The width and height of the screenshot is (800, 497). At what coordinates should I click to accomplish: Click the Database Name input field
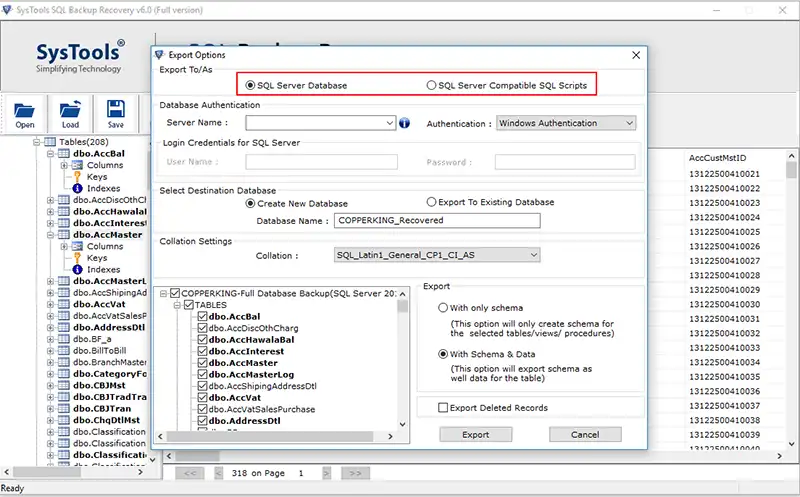pyautogui.click(x=437, y=220)
